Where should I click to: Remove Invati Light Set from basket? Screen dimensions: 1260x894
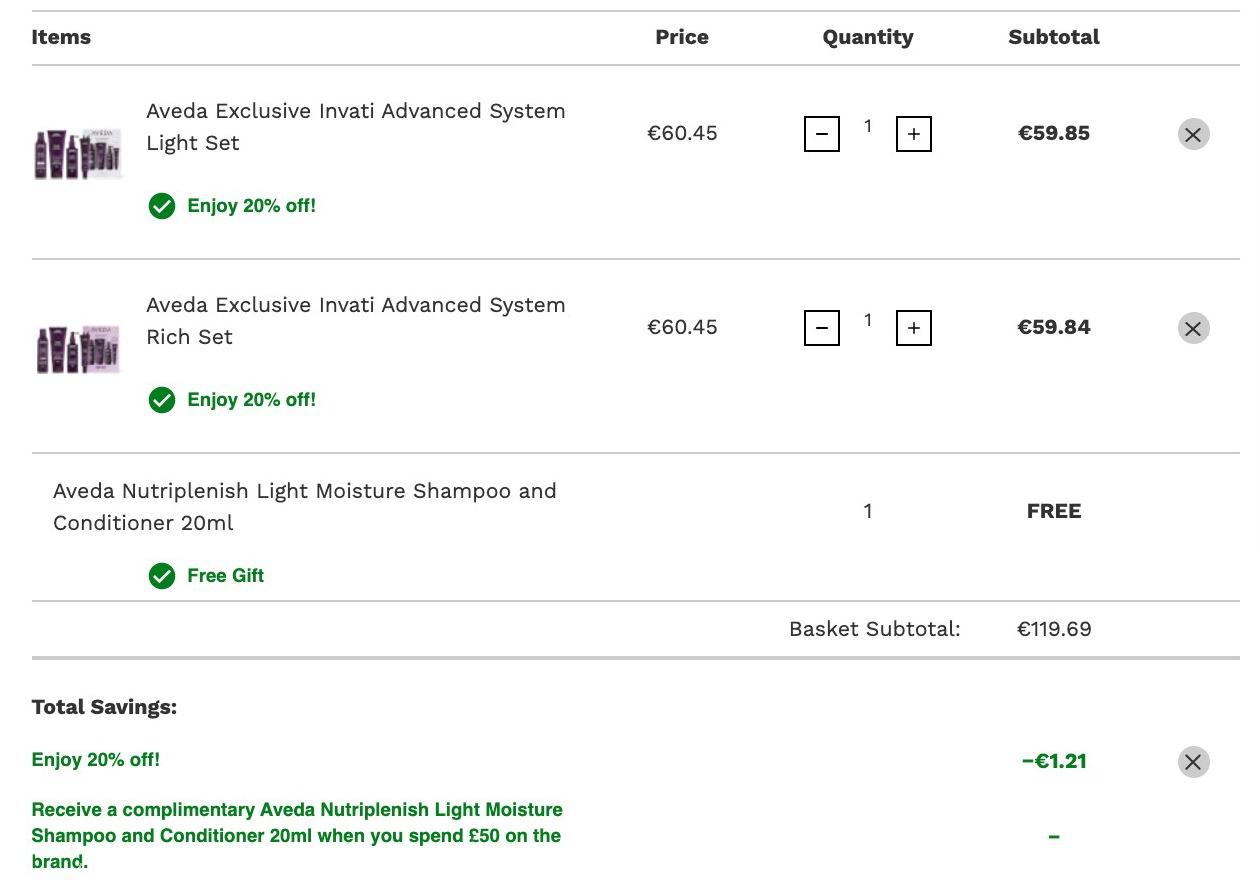click(1193, 134)
